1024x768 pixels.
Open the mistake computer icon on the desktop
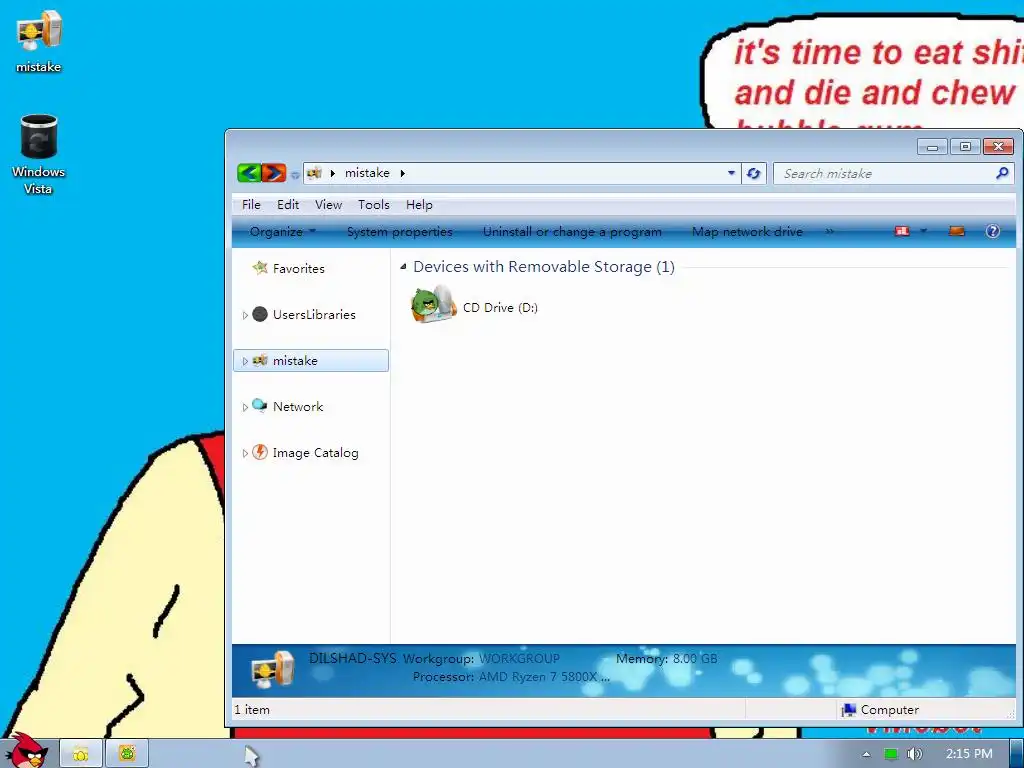click(x=39, y=42)
